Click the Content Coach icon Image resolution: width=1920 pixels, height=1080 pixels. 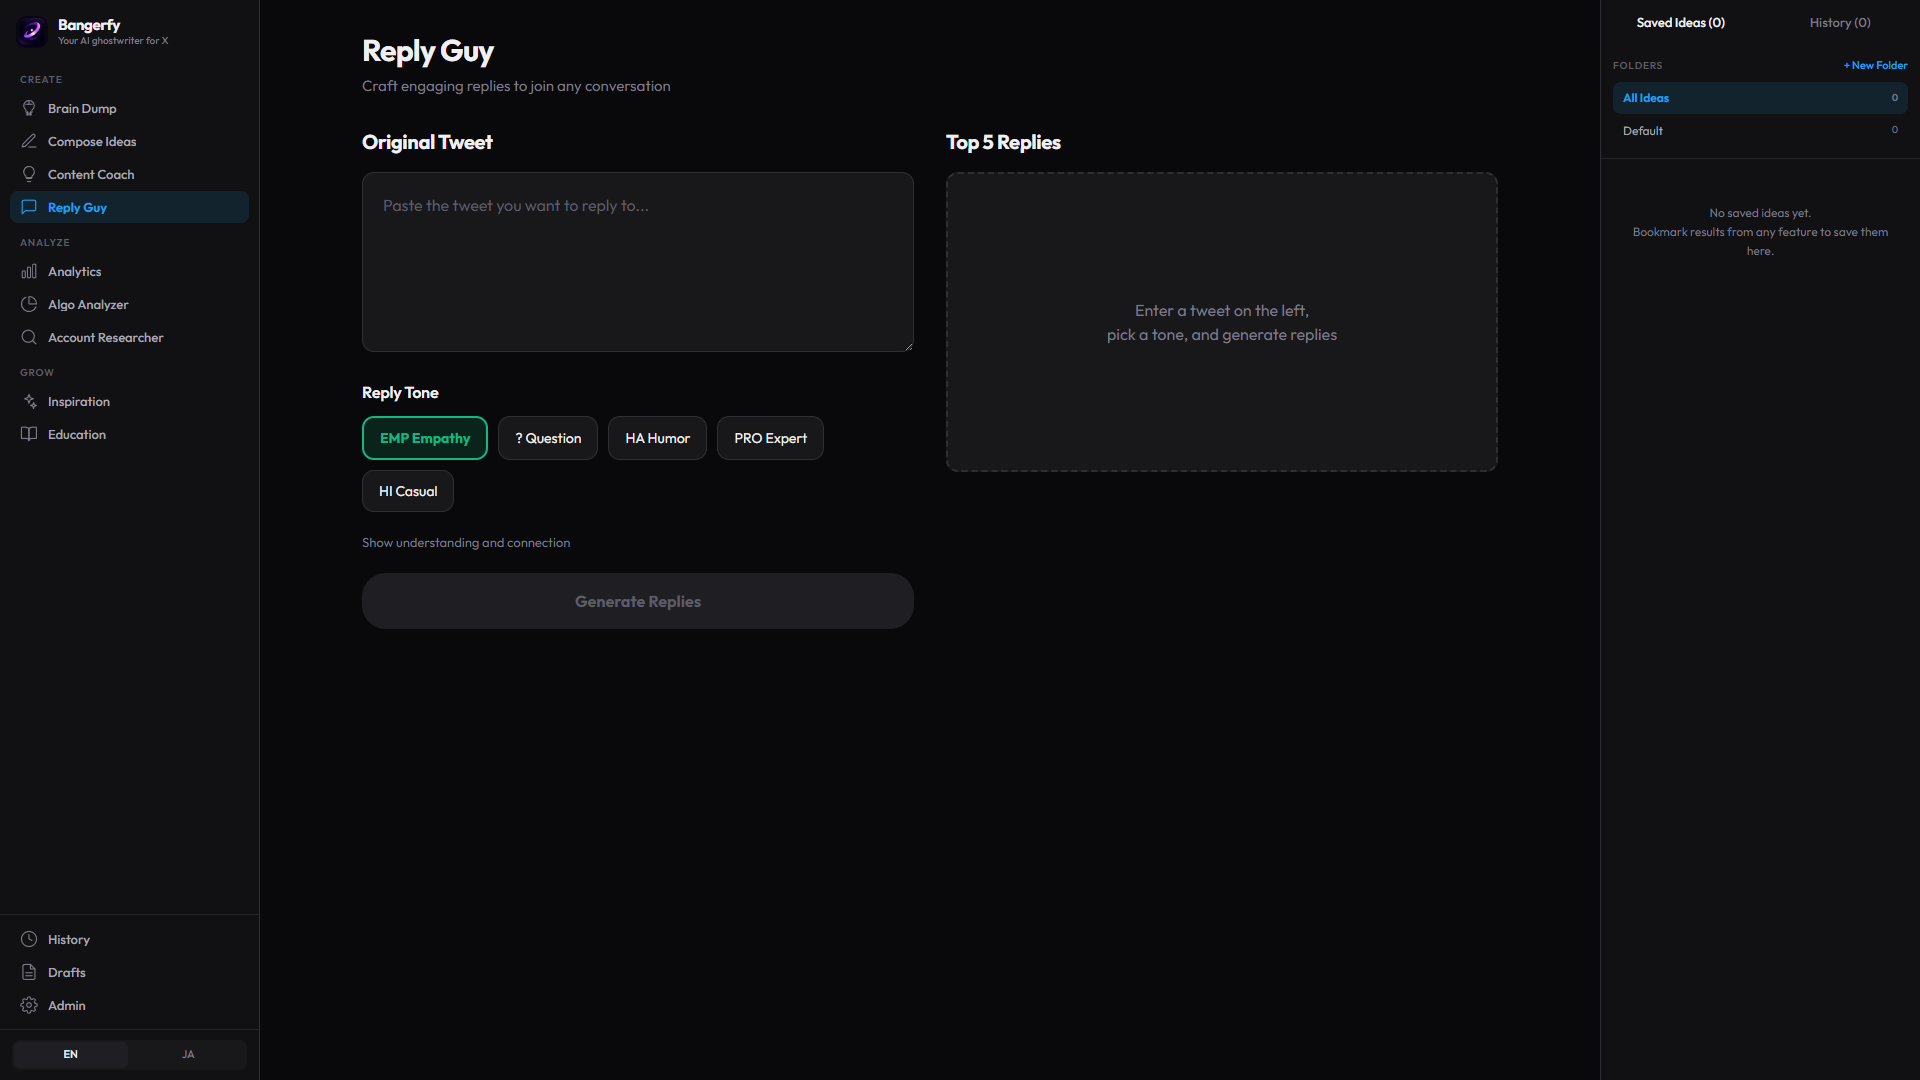[29, 174]
